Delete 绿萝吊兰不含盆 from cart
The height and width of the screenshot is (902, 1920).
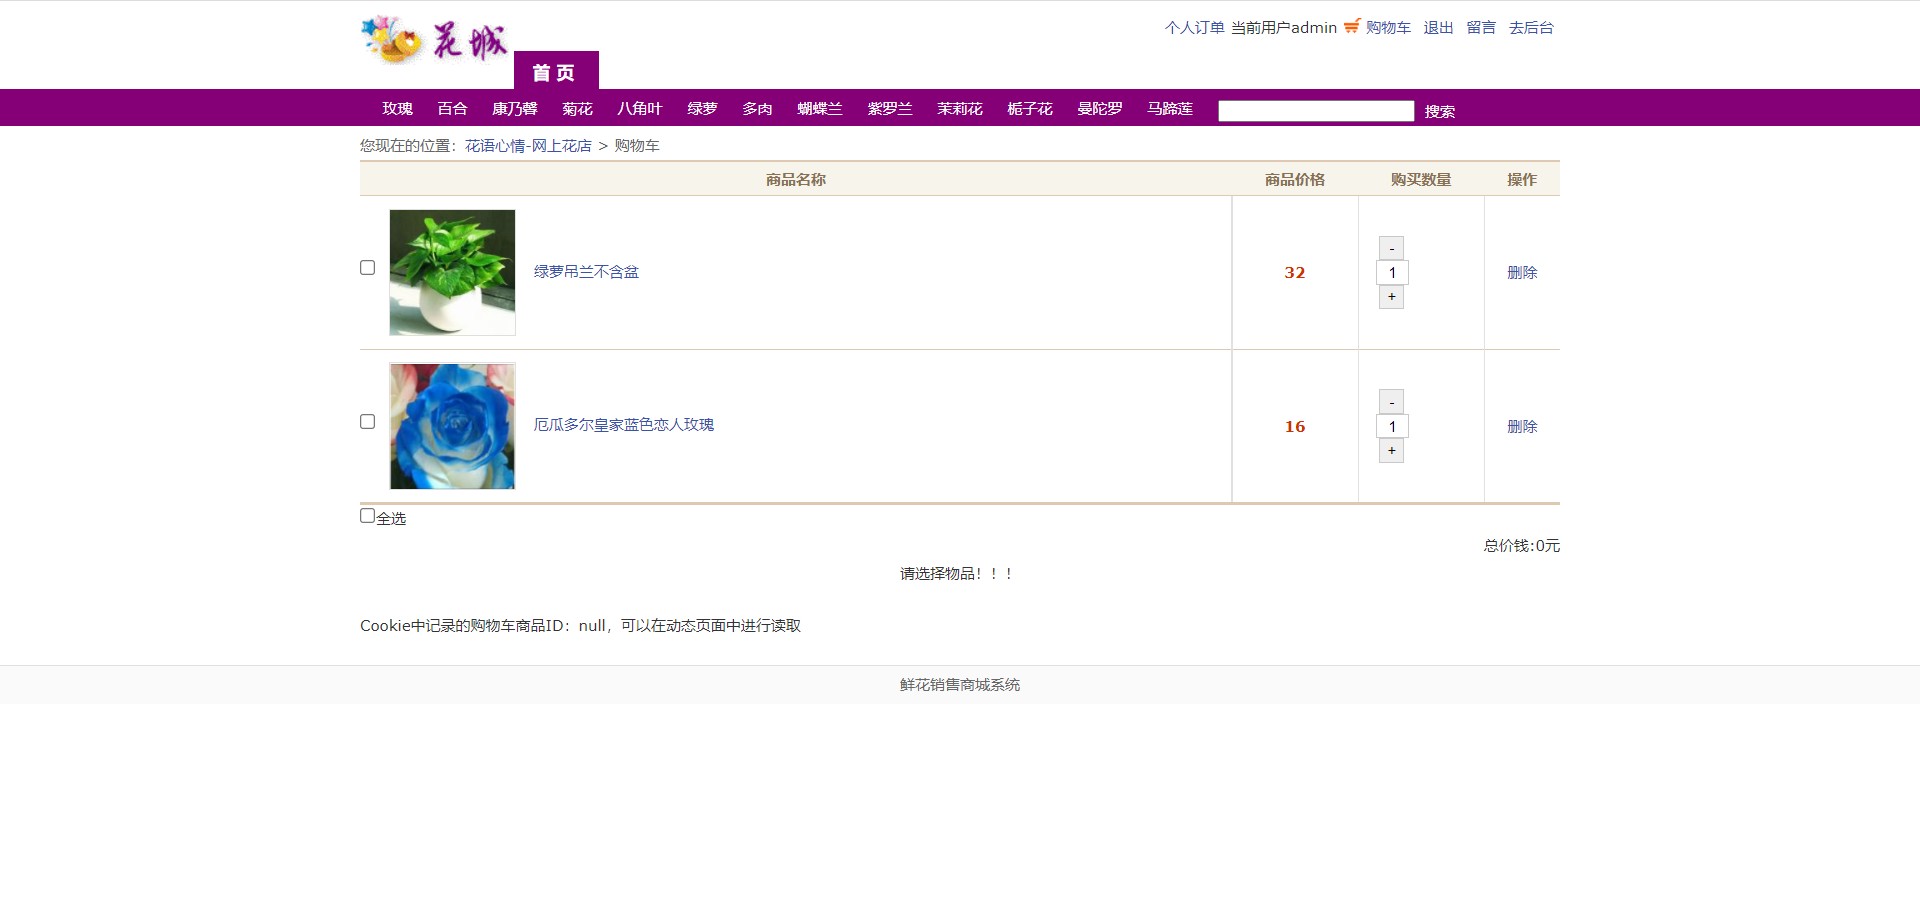point(1522,273)
